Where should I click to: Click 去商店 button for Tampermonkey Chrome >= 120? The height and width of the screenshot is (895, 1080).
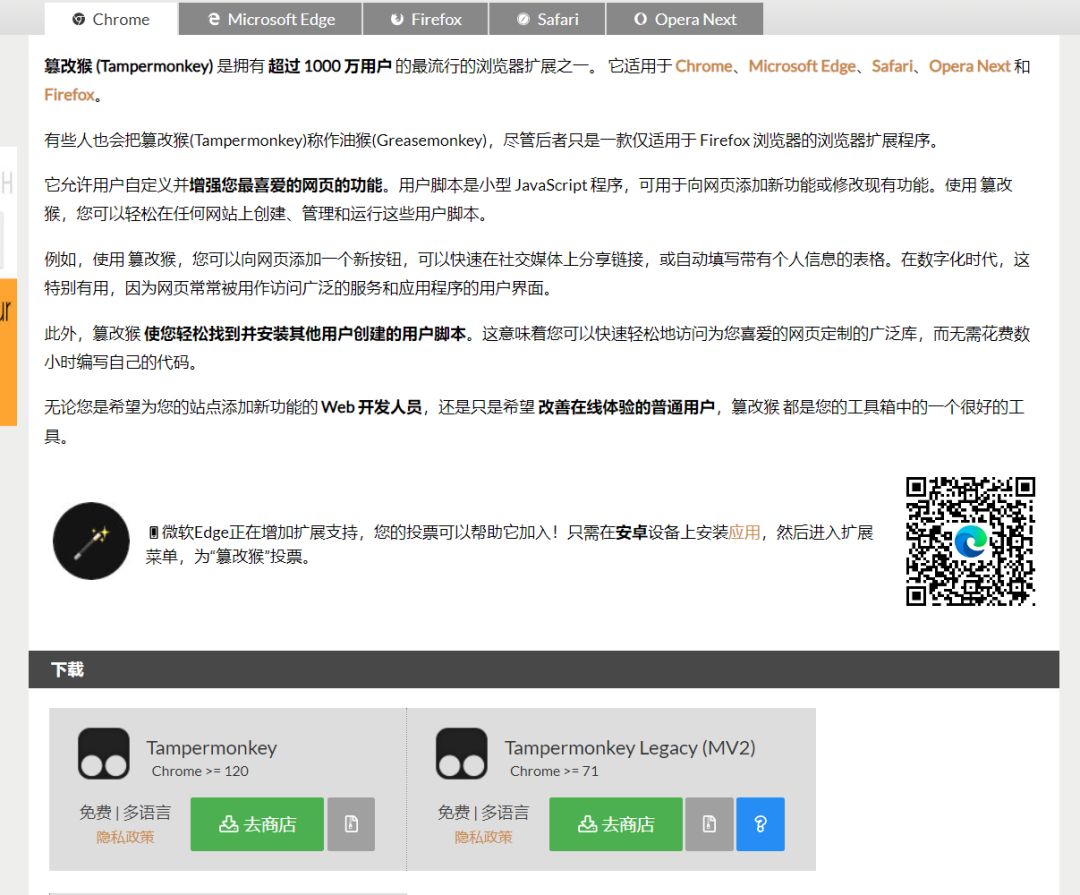coord(257,824)
